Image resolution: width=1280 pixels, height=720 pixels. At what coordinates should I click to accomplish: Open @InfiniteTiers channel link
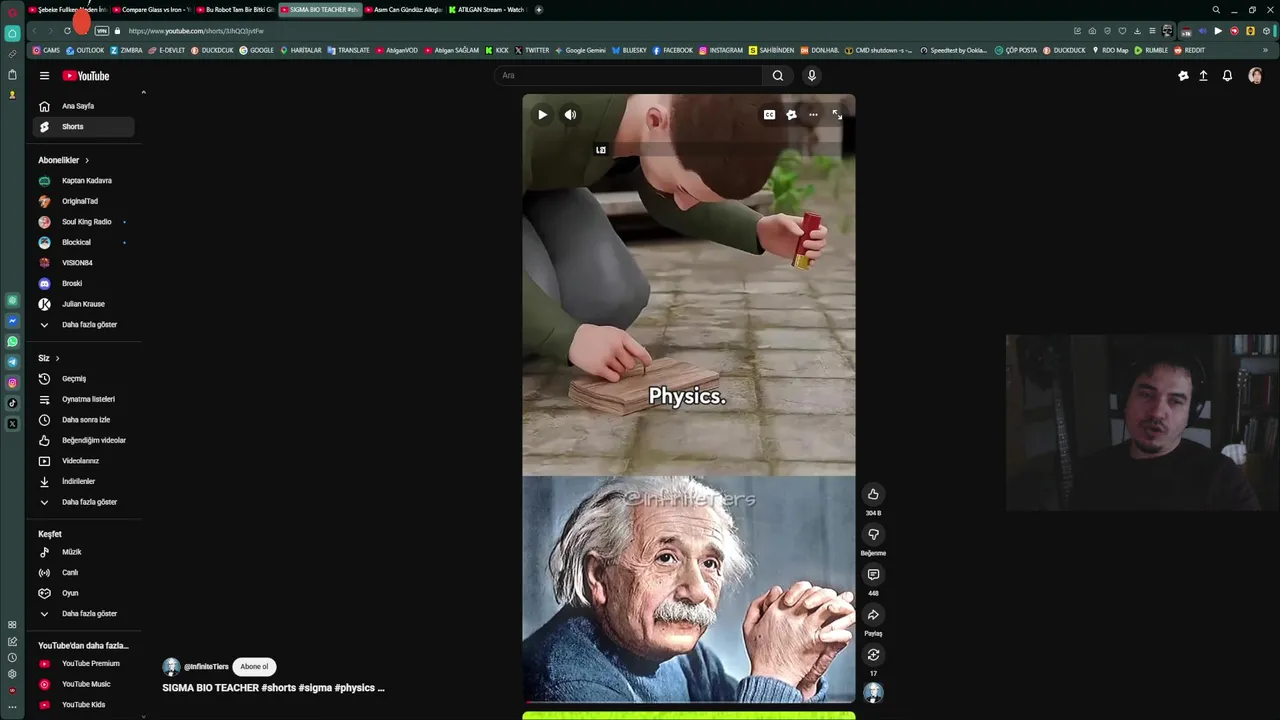206,667
